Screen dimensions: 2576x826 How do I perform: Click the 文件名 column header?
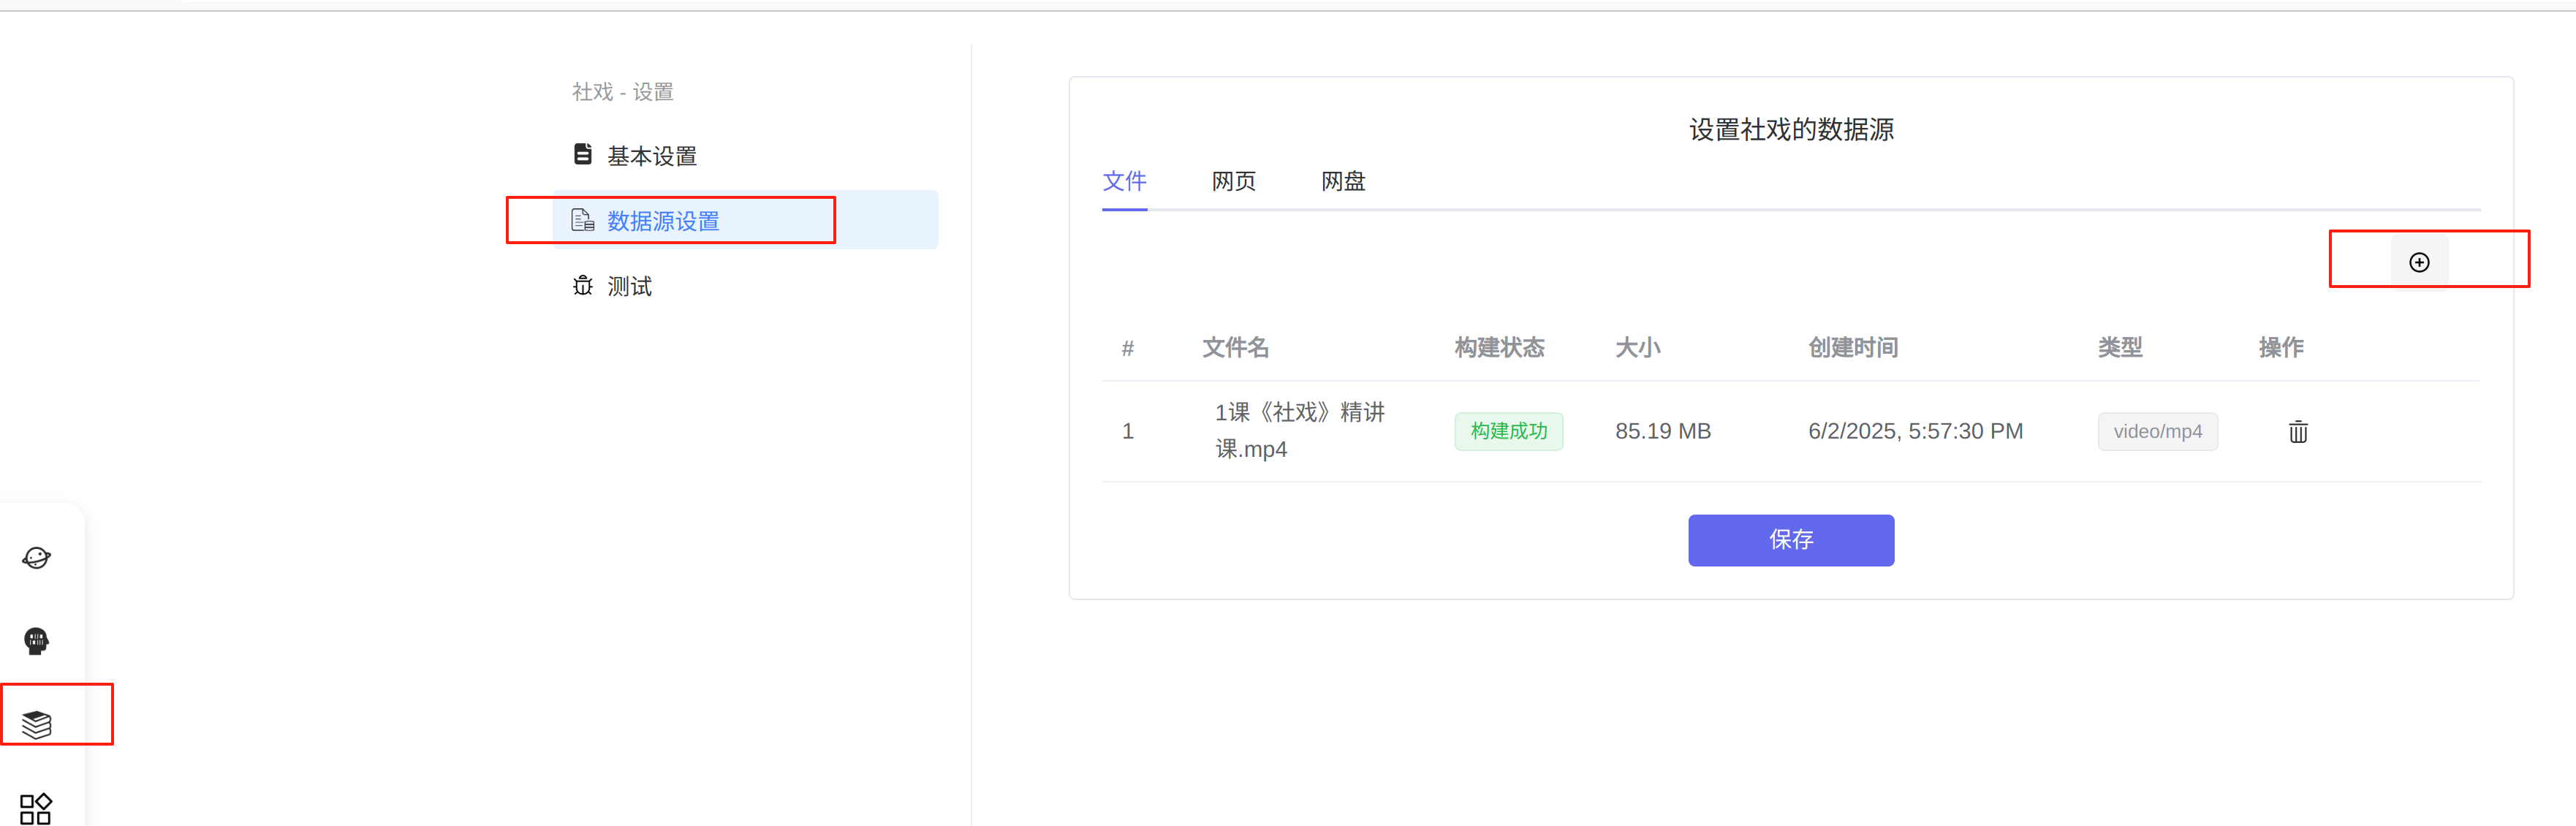click(1235, 348)
